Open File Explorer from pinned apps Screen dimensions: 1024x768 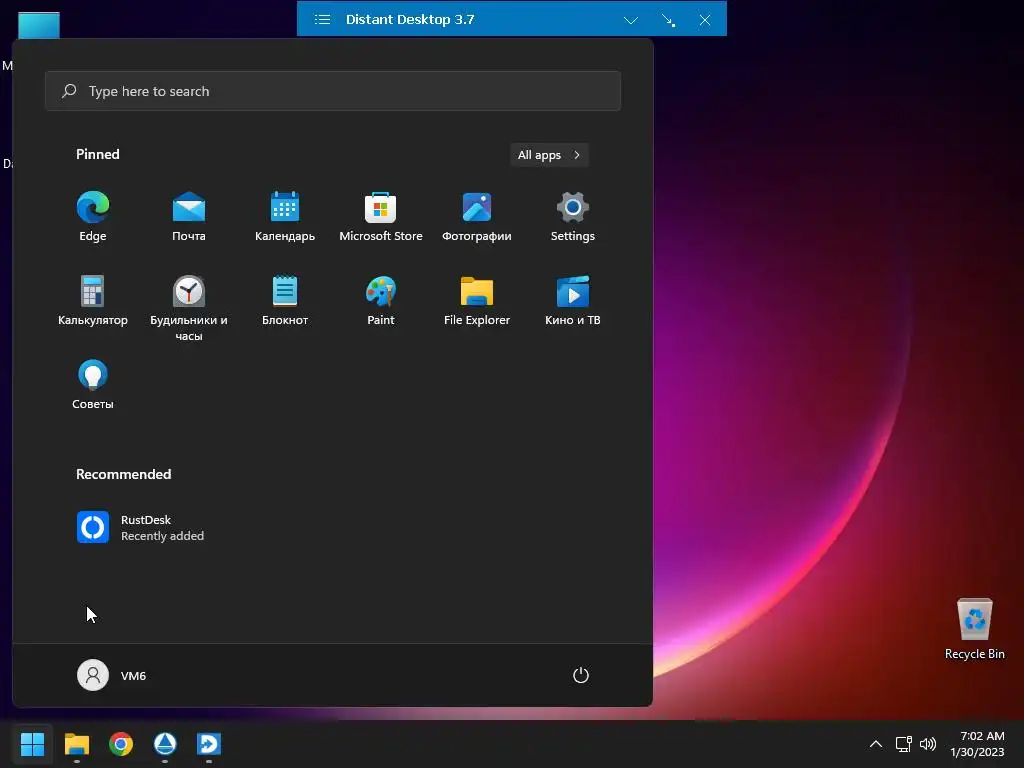pos(477,301)
